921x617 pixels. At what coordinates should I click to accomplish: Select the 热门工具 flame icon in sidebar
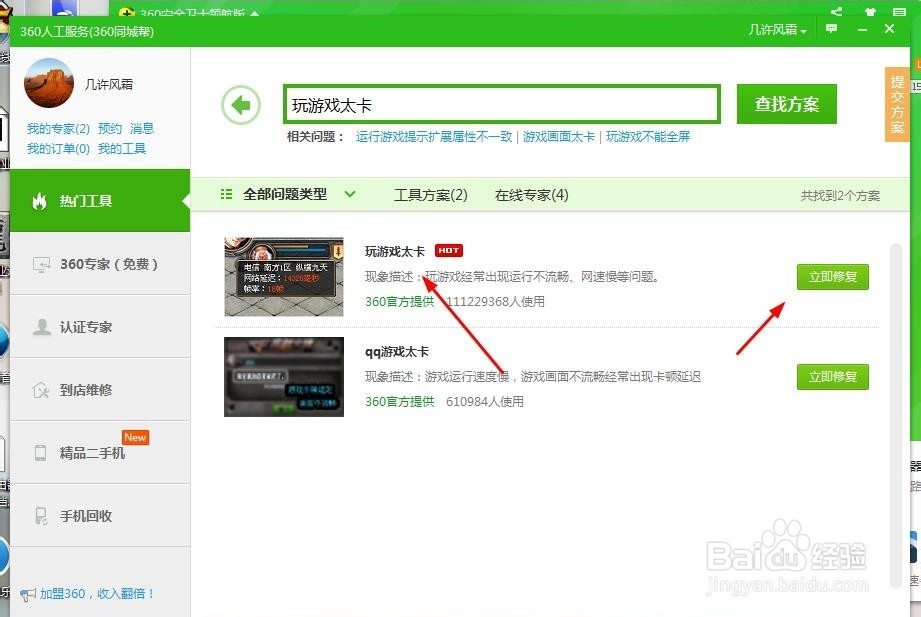pyautogui.click(x=40, y=201)
